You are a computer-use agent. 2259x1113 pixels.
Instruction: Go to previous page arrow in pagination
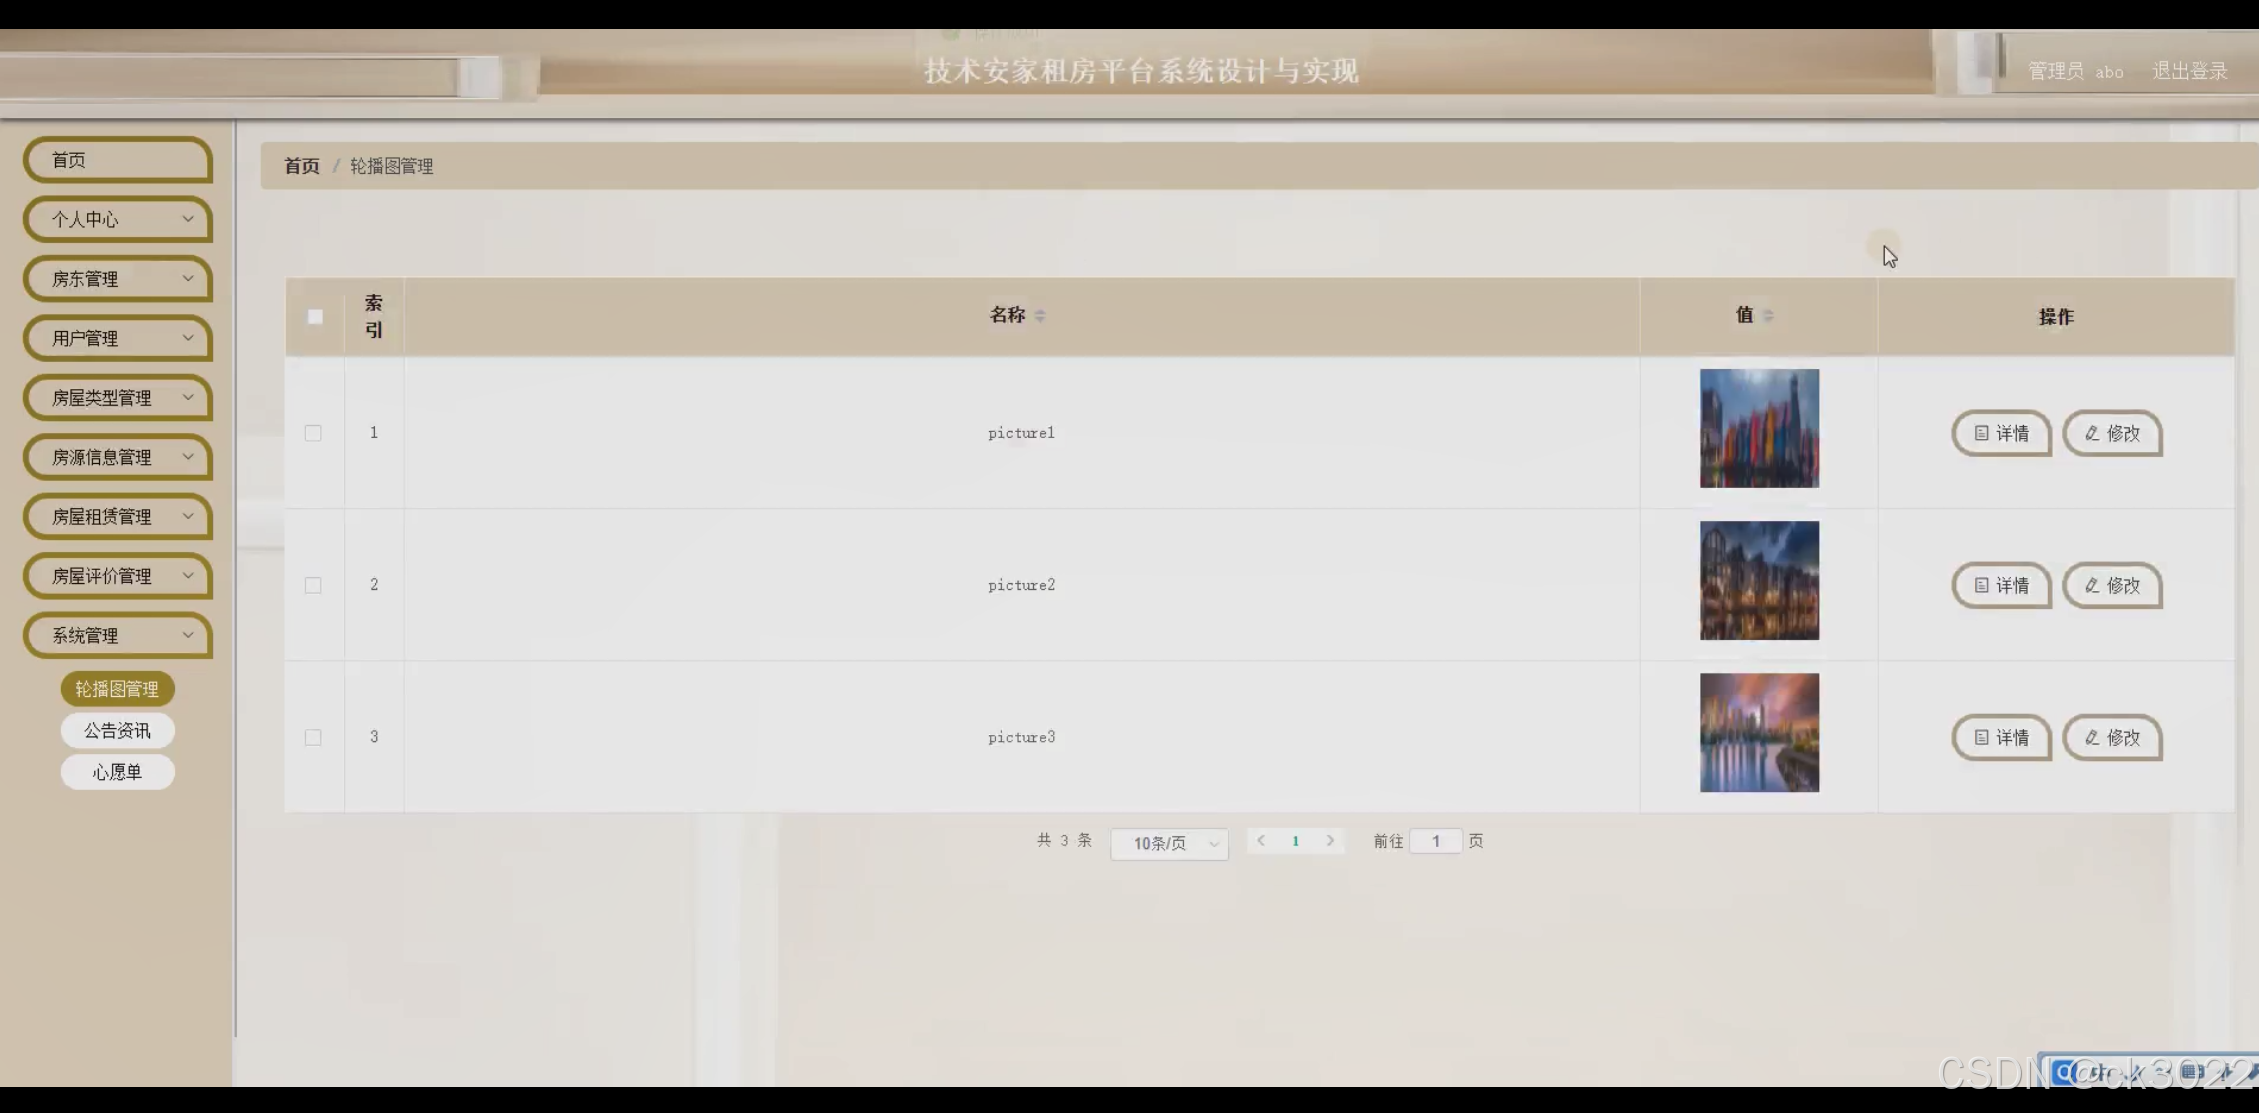click(x=1261, y=841)
